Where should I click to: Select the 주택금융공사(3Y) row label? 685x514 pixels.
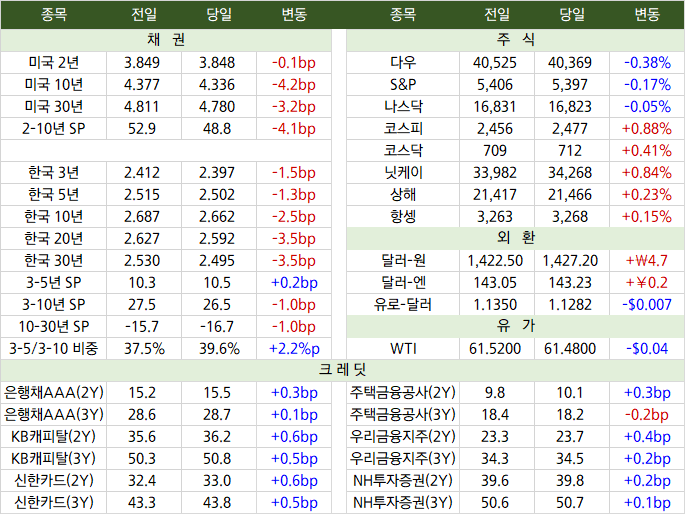click(403, 414)
